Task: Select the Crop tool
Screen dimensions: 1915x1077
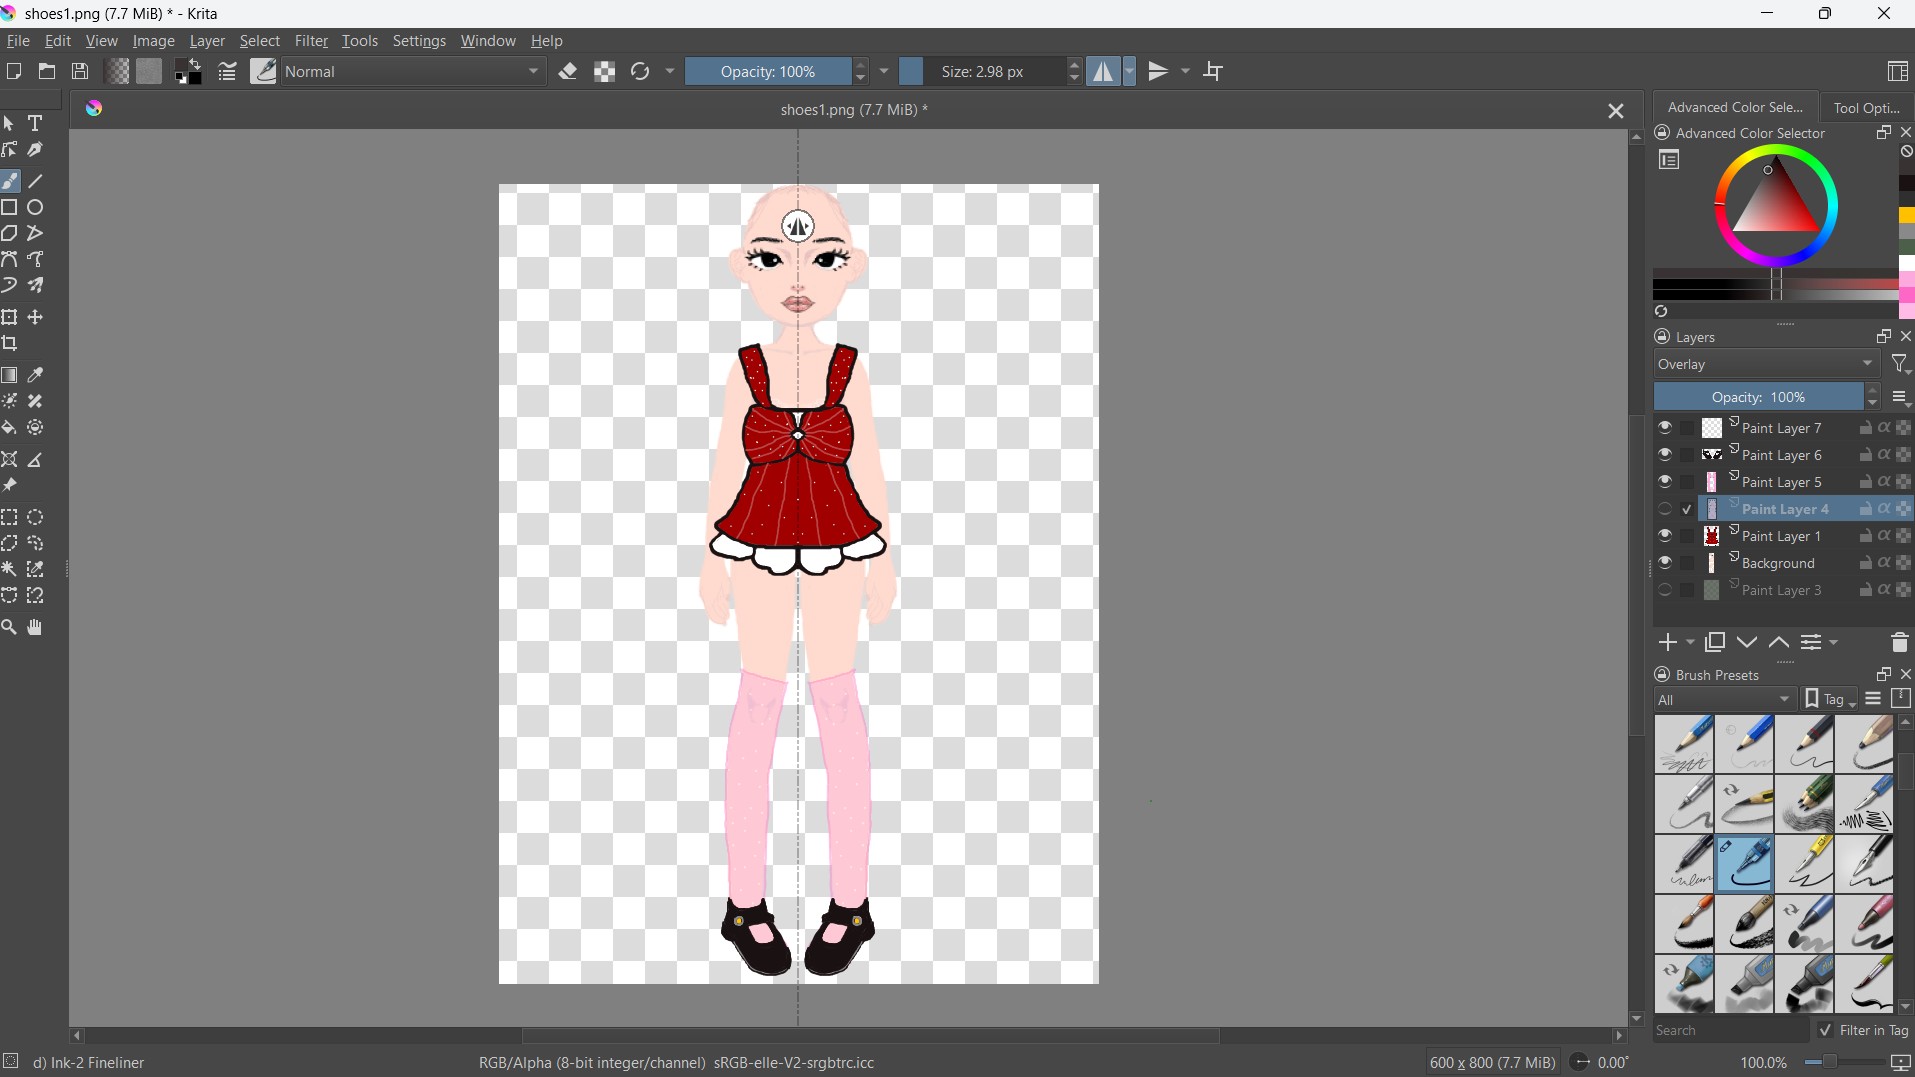Action: point(10,343)
